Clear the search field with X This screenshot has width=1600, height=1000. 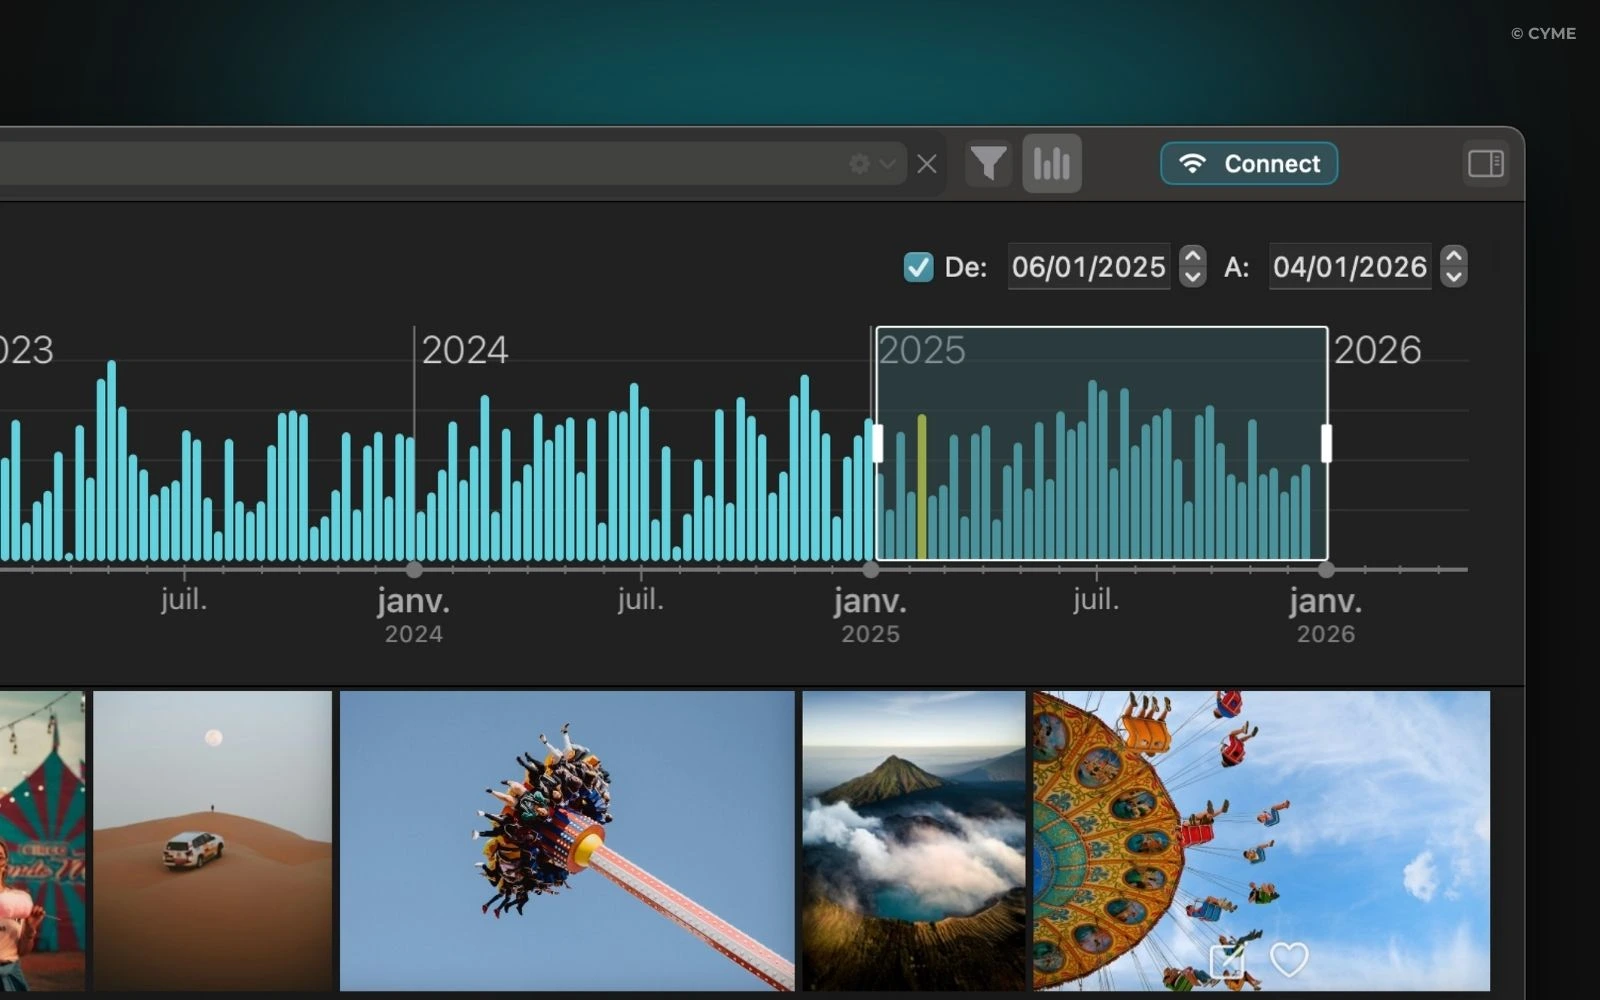click(927, 164)
